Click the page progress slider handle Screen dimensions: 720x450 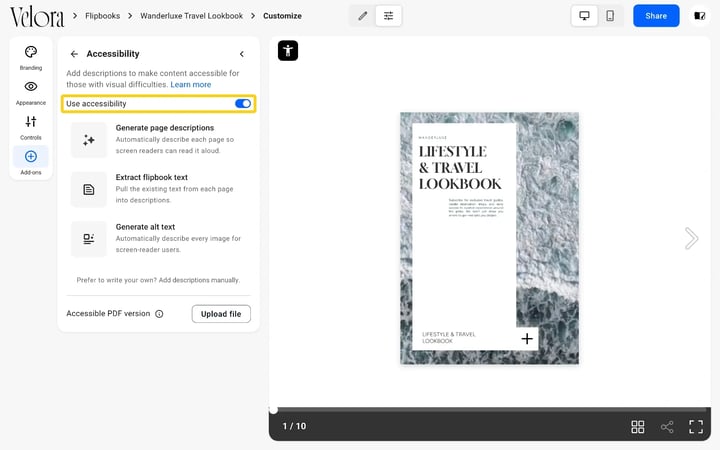click(273, 410)
